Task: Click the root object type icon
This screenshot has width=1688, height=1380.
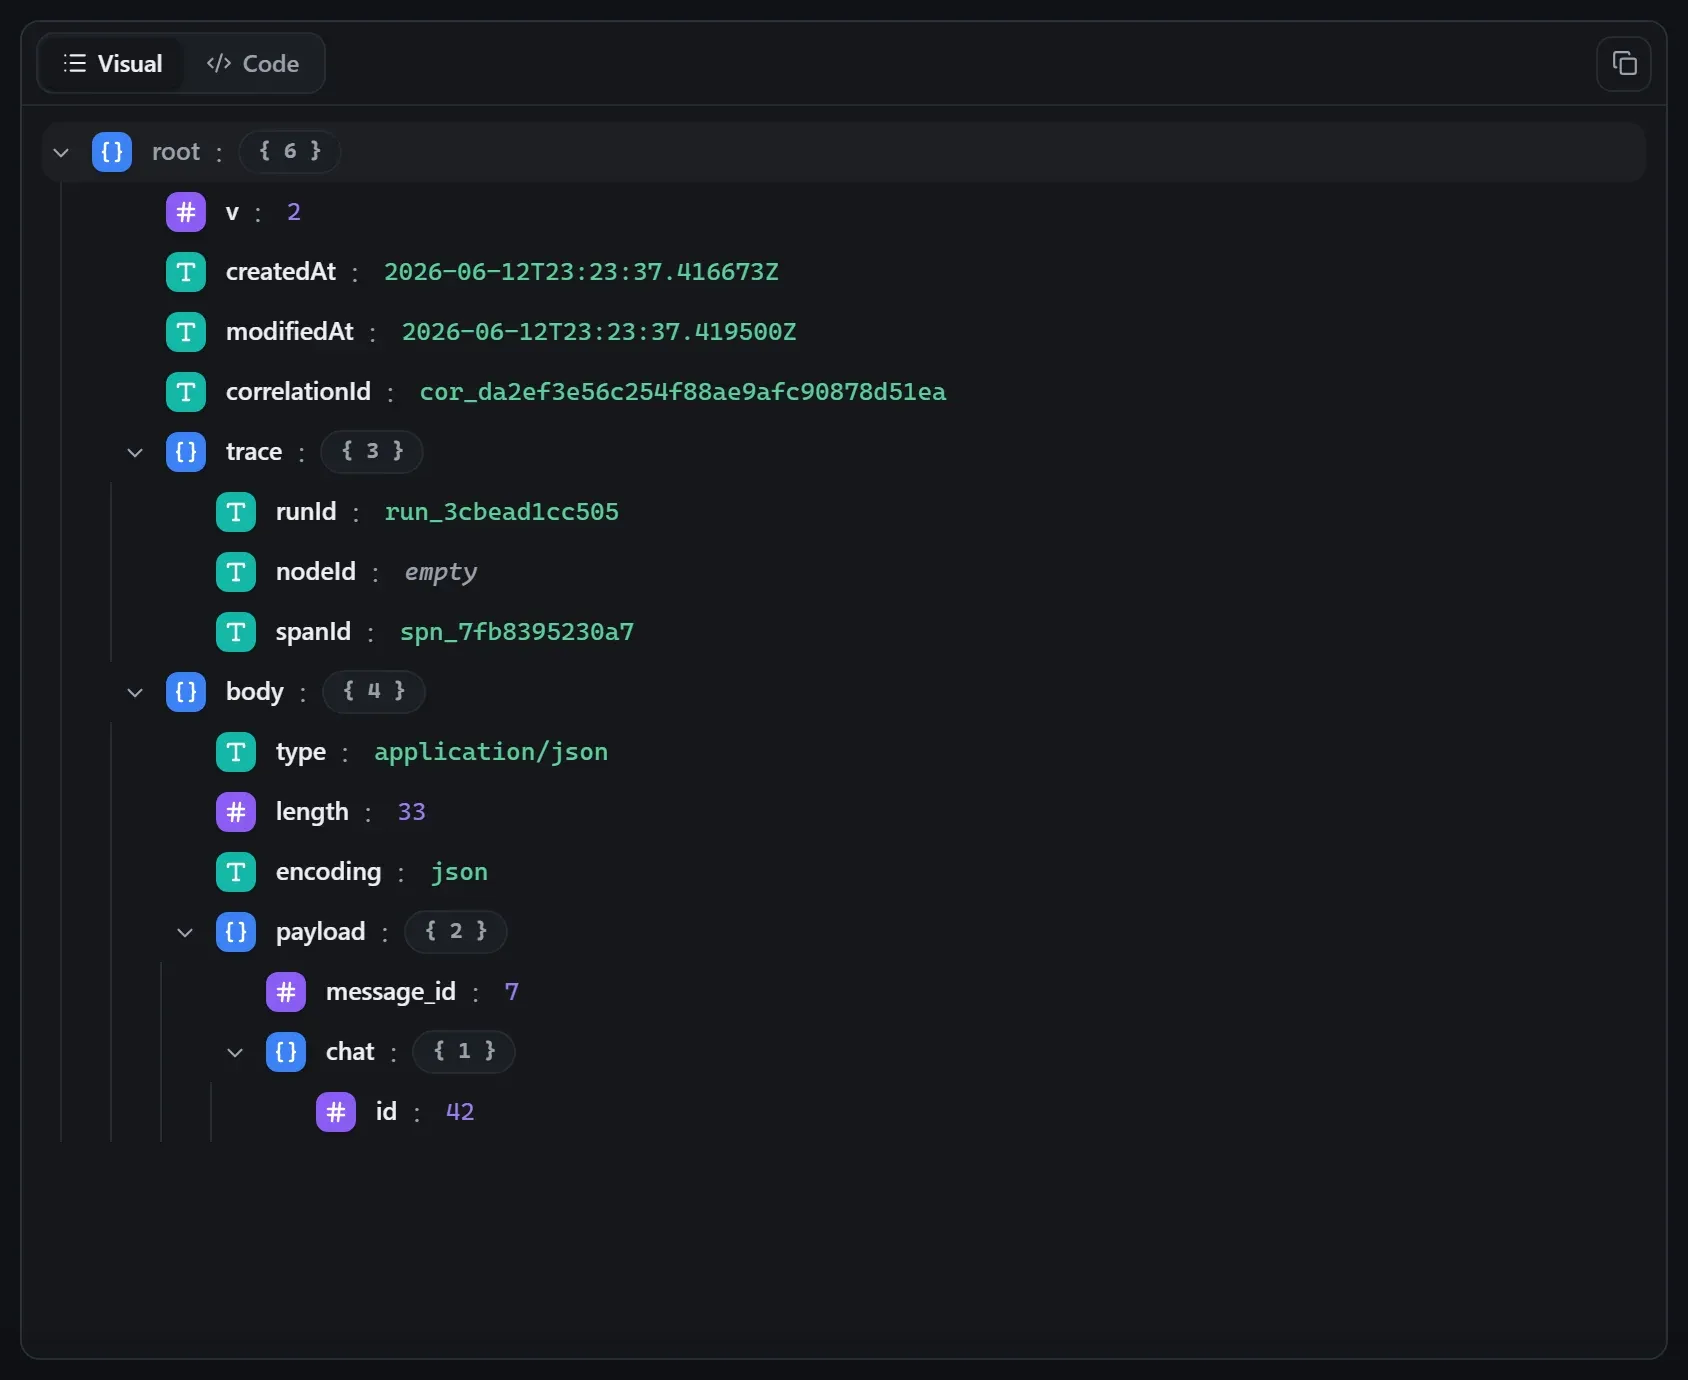Action: coord(112,152)
